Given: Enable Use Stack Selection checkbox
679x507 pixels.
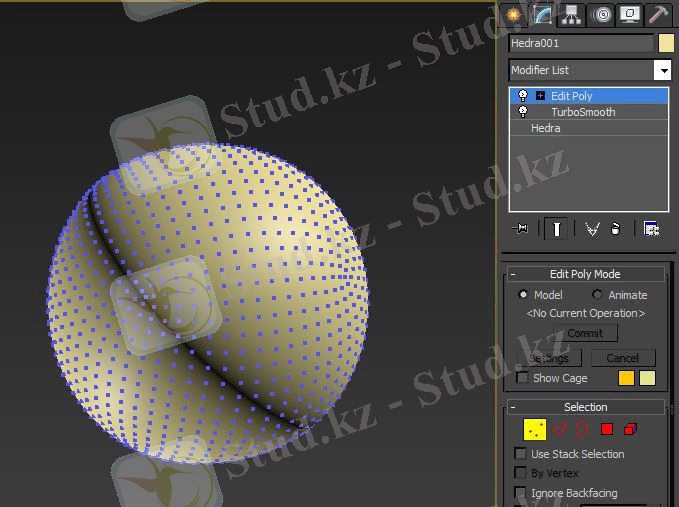Looking at the screenshot, I should pos(521,454).
